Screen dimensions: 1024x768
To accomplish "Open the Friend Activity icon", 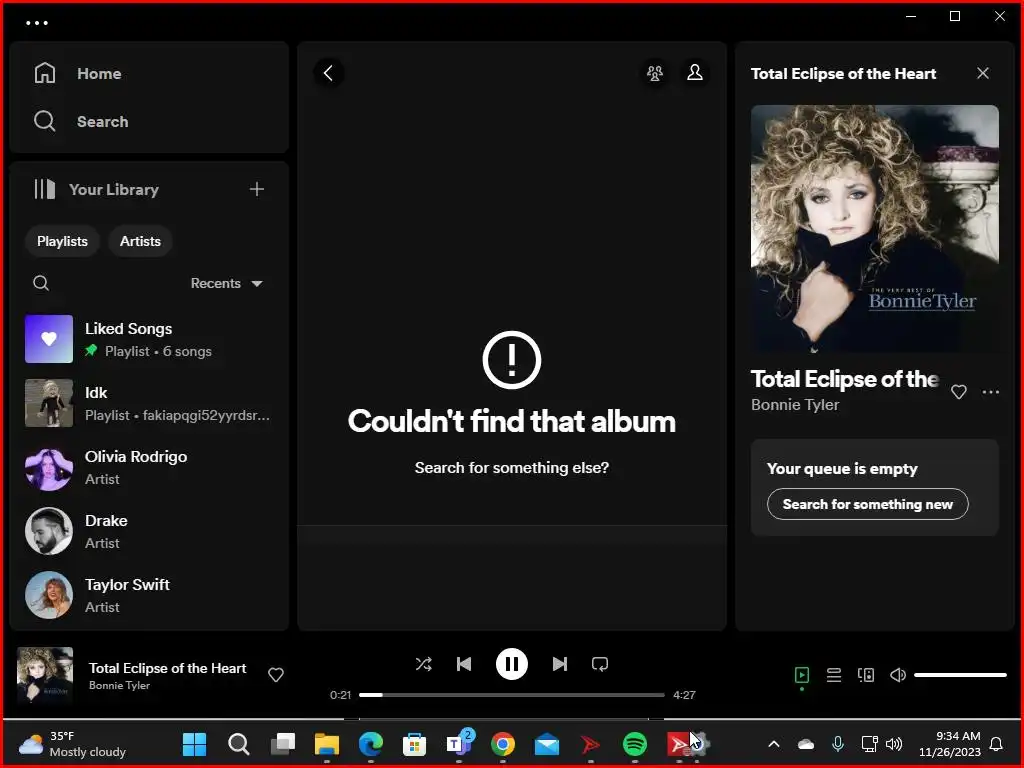I will [x=654, y=72].
